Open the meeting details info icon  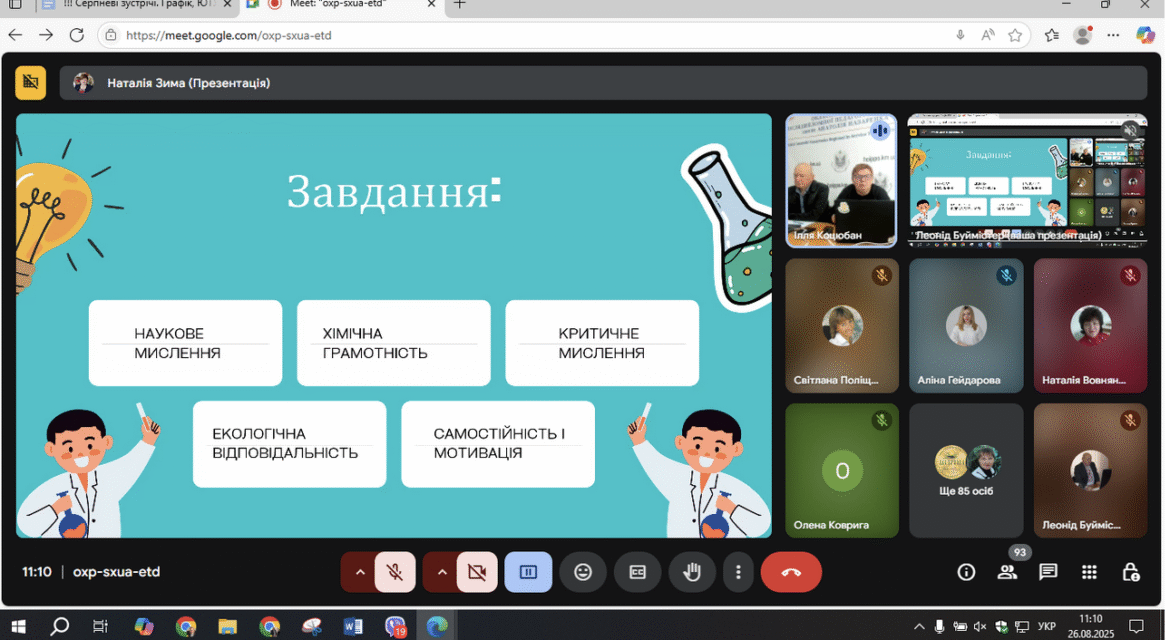tap(966, 572)
